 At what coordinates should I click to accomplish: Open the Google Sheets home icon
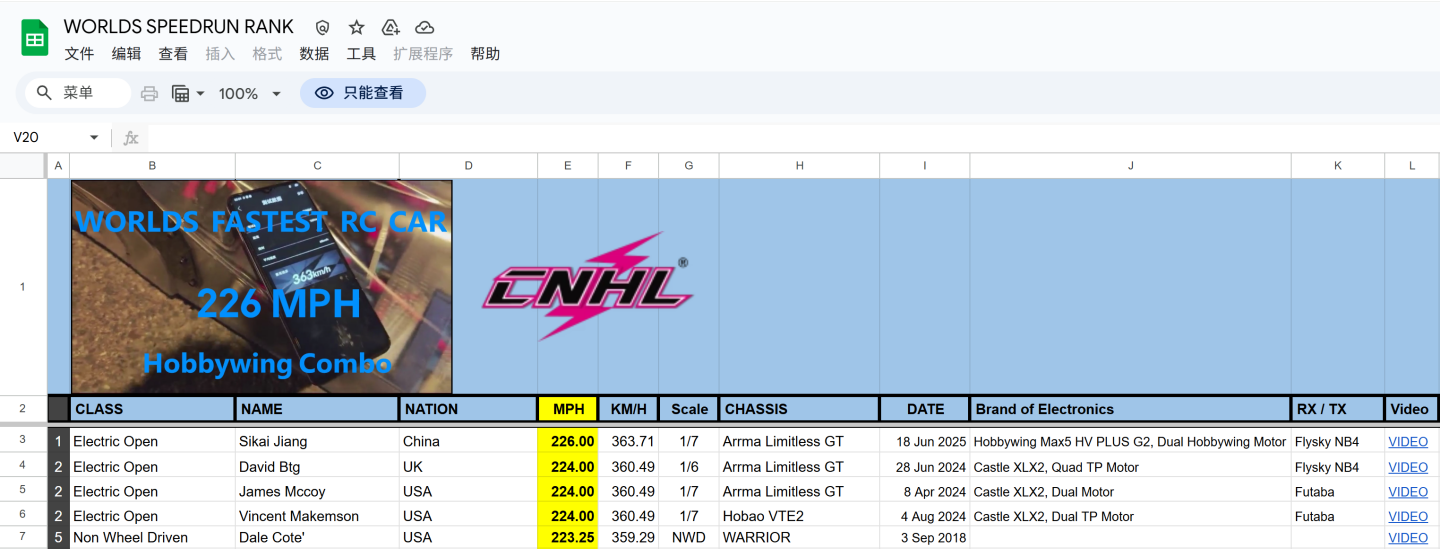(35, 39)
